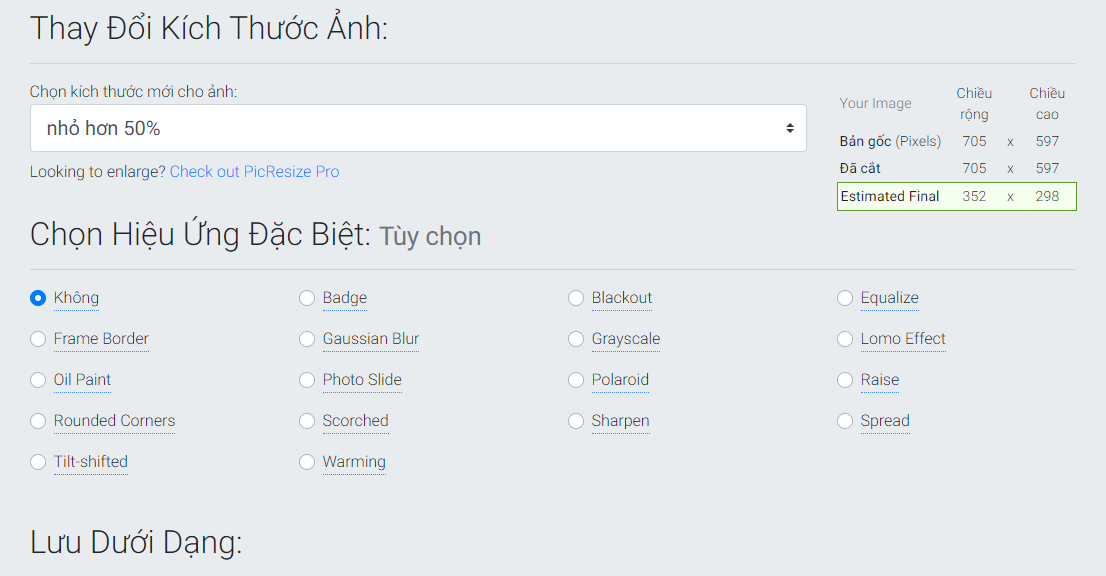Select the Spread effect radio button
Viewport: 1106px width, 576px height.
[x=845, y=421]
